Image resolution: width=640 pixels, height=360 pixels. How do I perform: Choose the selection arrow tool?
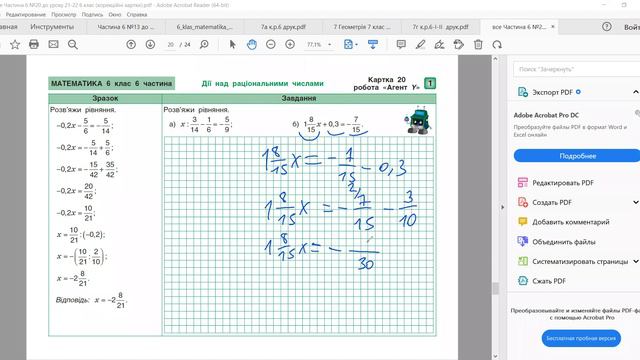click(x=233, y=44)
